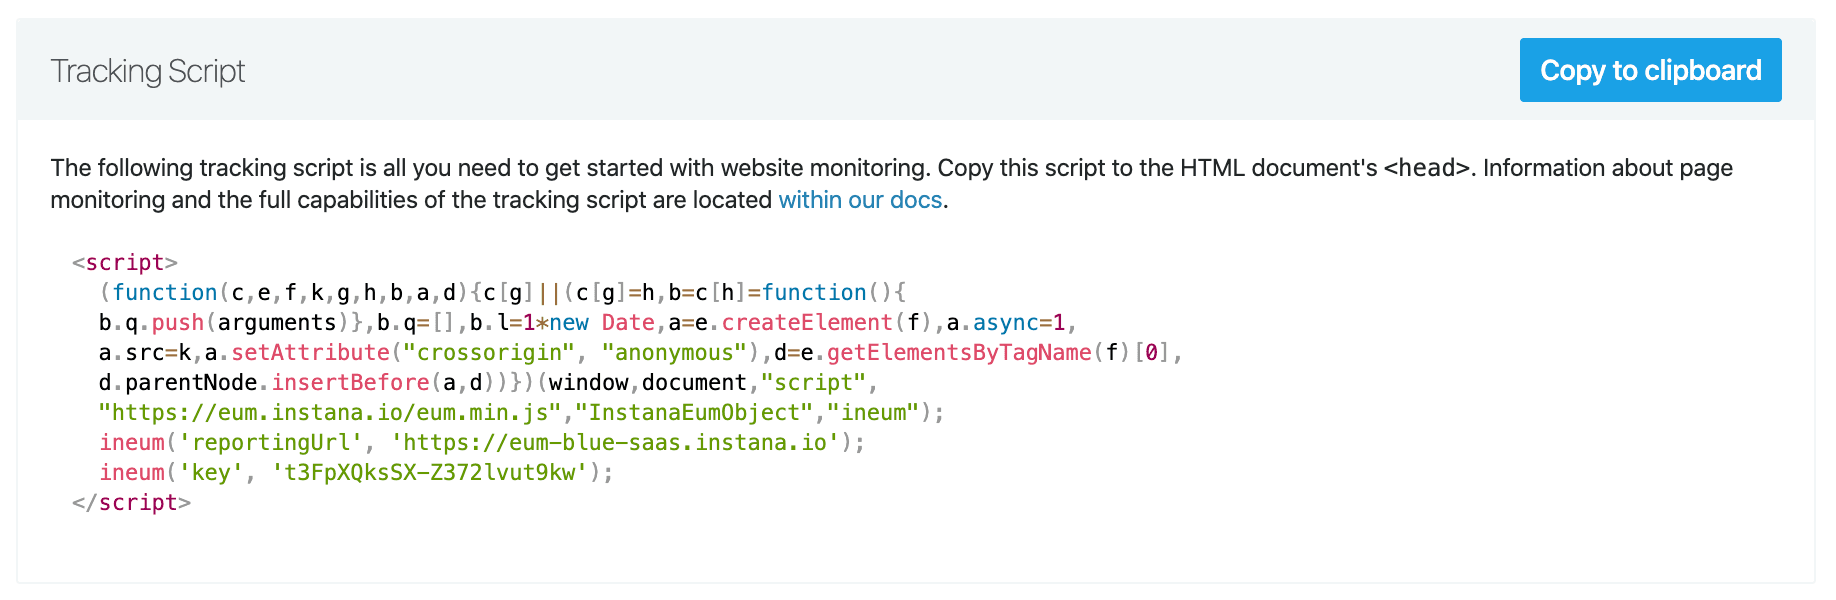Click the closing </script> tag line

click(131, 502)
